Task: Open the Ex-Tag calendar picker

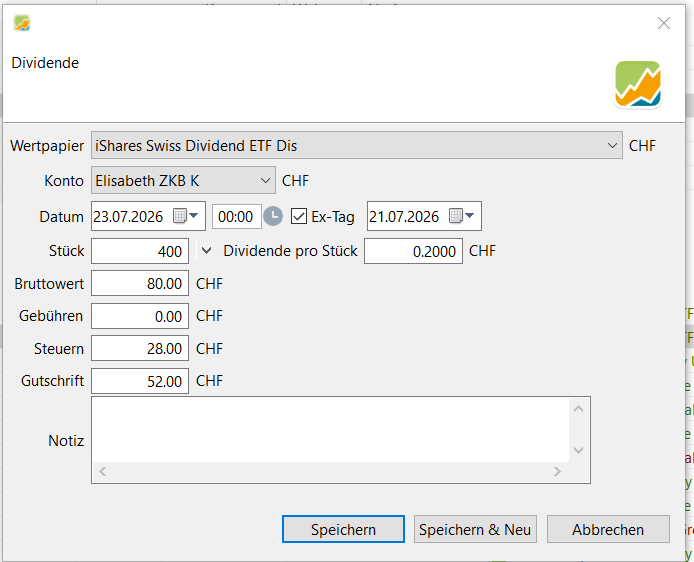Action: coord(462,216)
